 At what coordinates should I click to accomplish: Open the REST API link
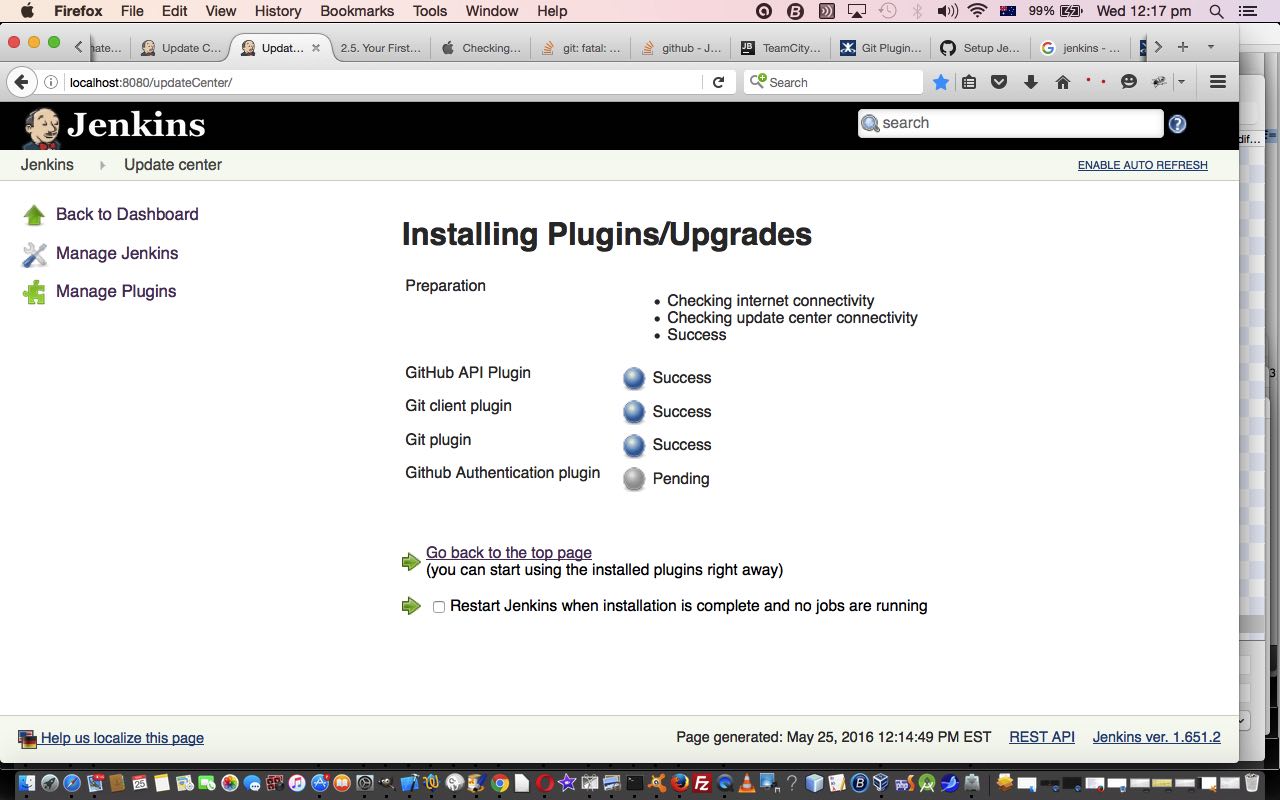tap(1042, 738)
